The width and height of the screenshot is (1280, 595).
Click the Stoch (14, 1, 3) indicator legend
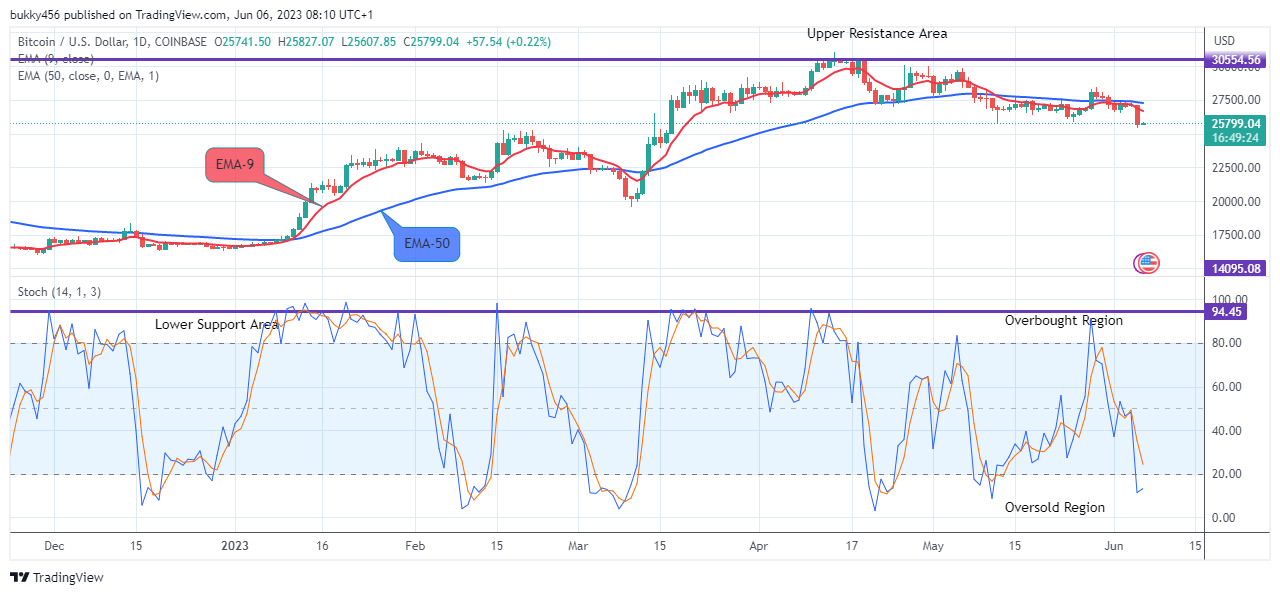pos(59,292)
